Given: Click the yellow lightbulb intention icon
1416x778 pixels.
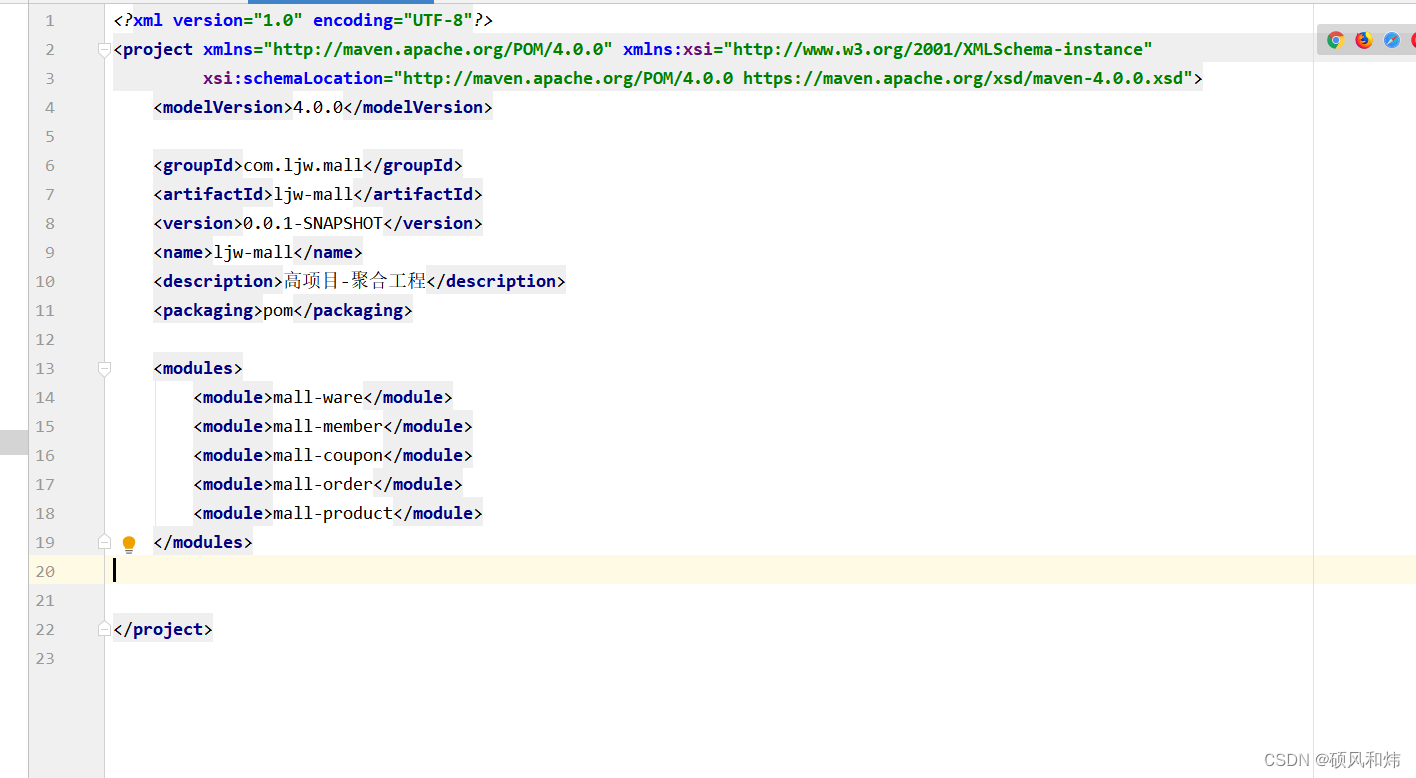Looking at the screenshot, I should 129,544.
